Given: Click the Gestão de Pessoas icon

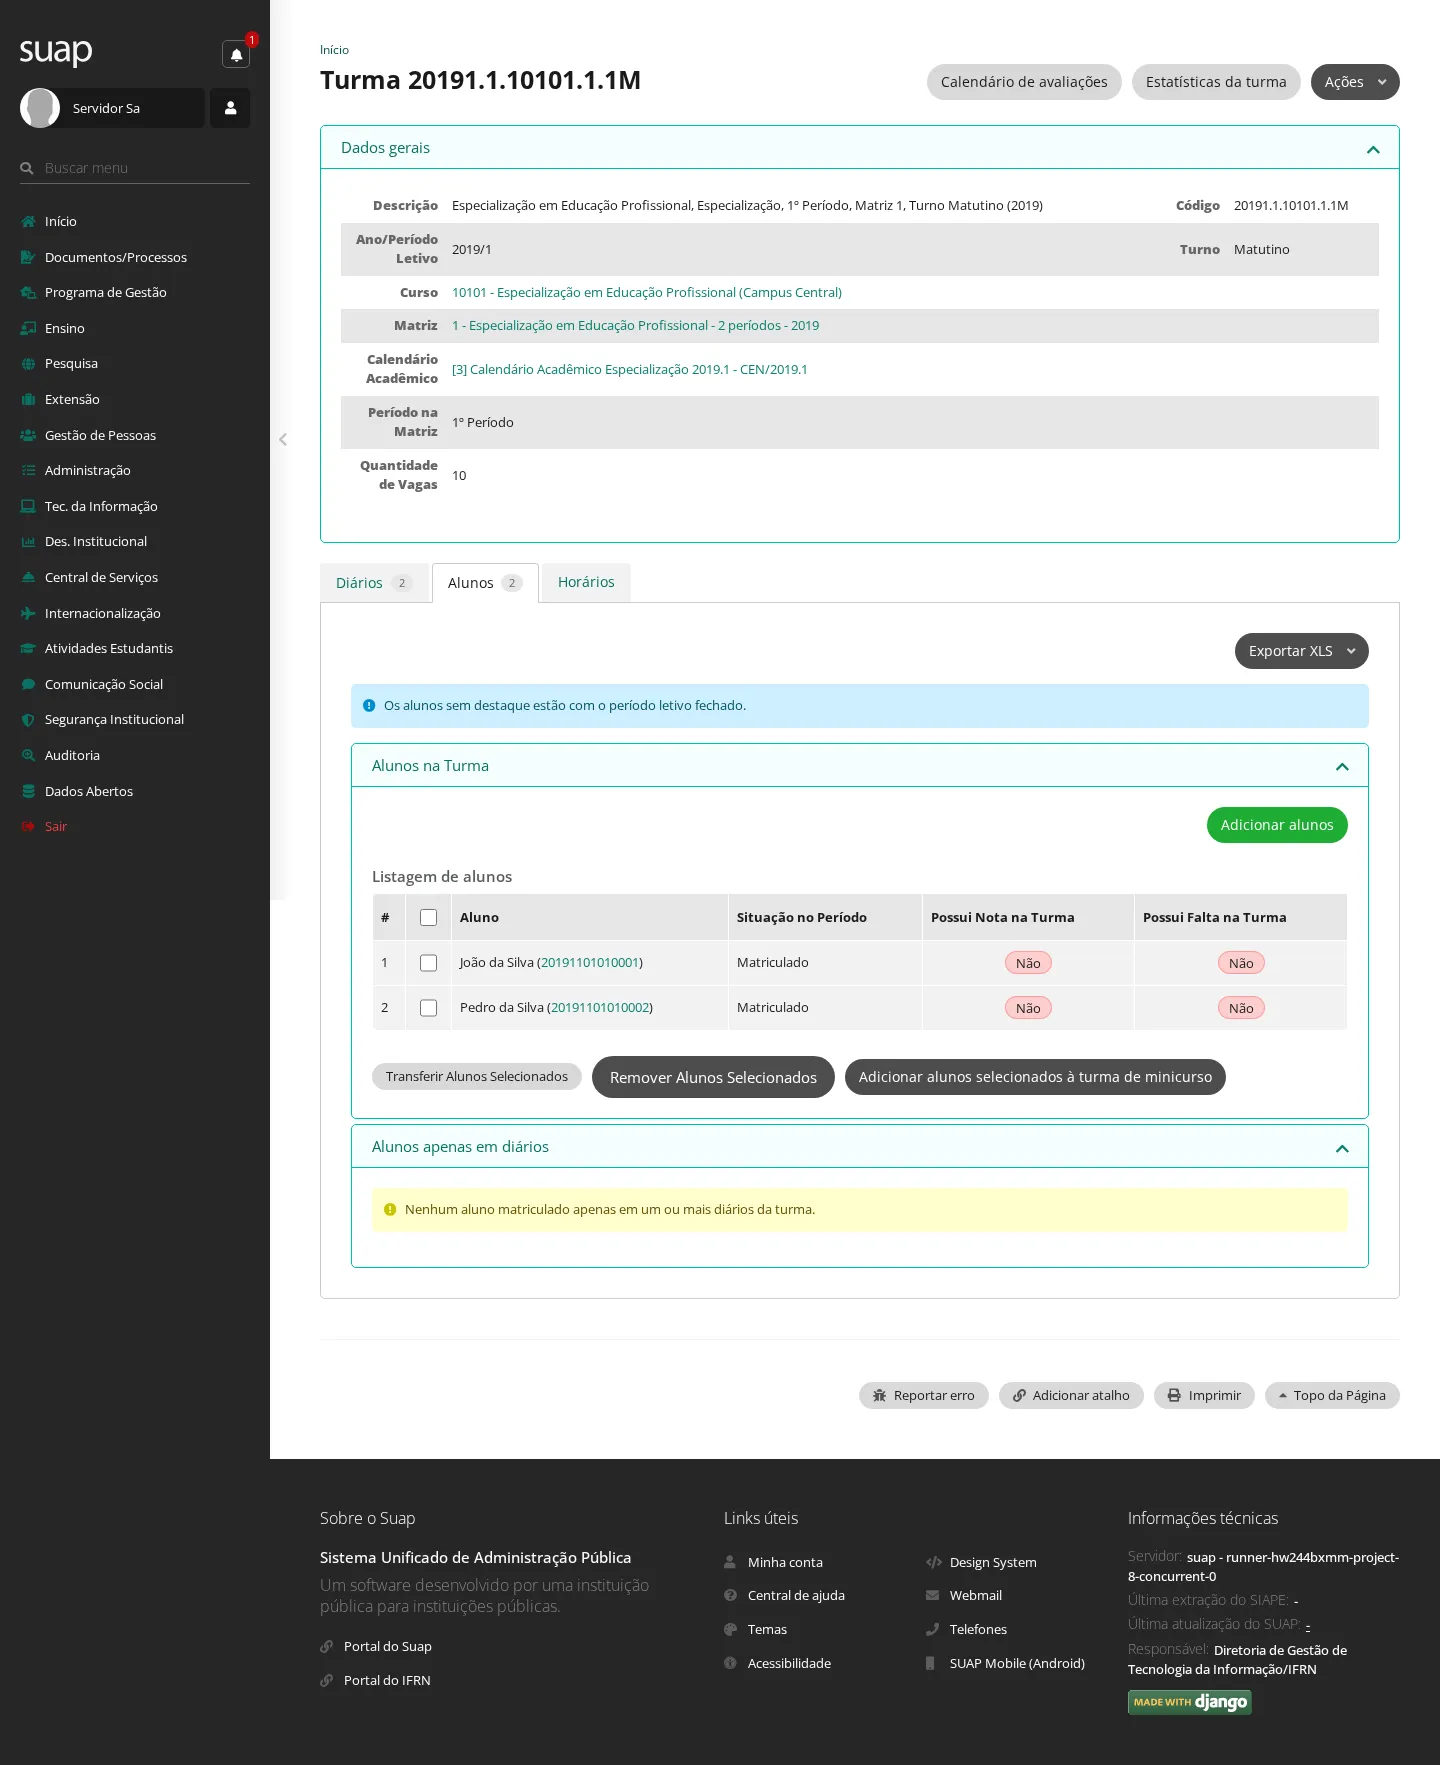Looking at the screenshot, I should (x=28, y=435).
